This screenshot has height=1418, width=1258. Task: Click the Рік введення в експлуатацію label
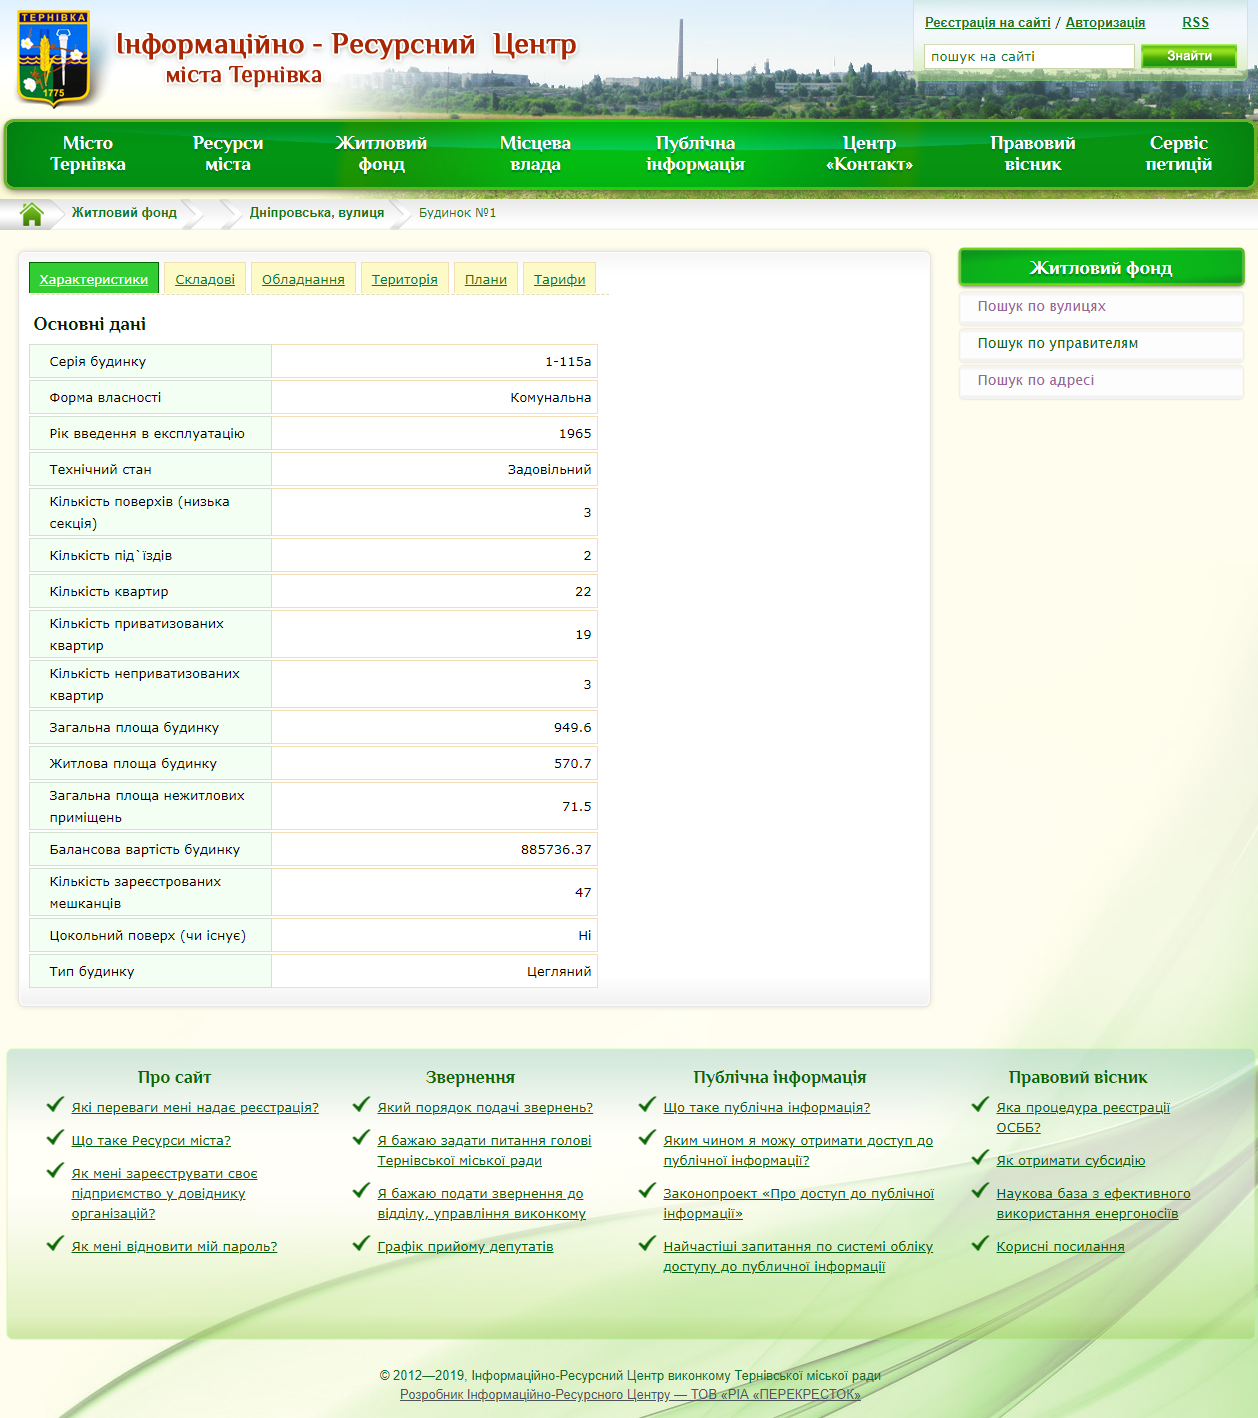[x=147, y=434]
